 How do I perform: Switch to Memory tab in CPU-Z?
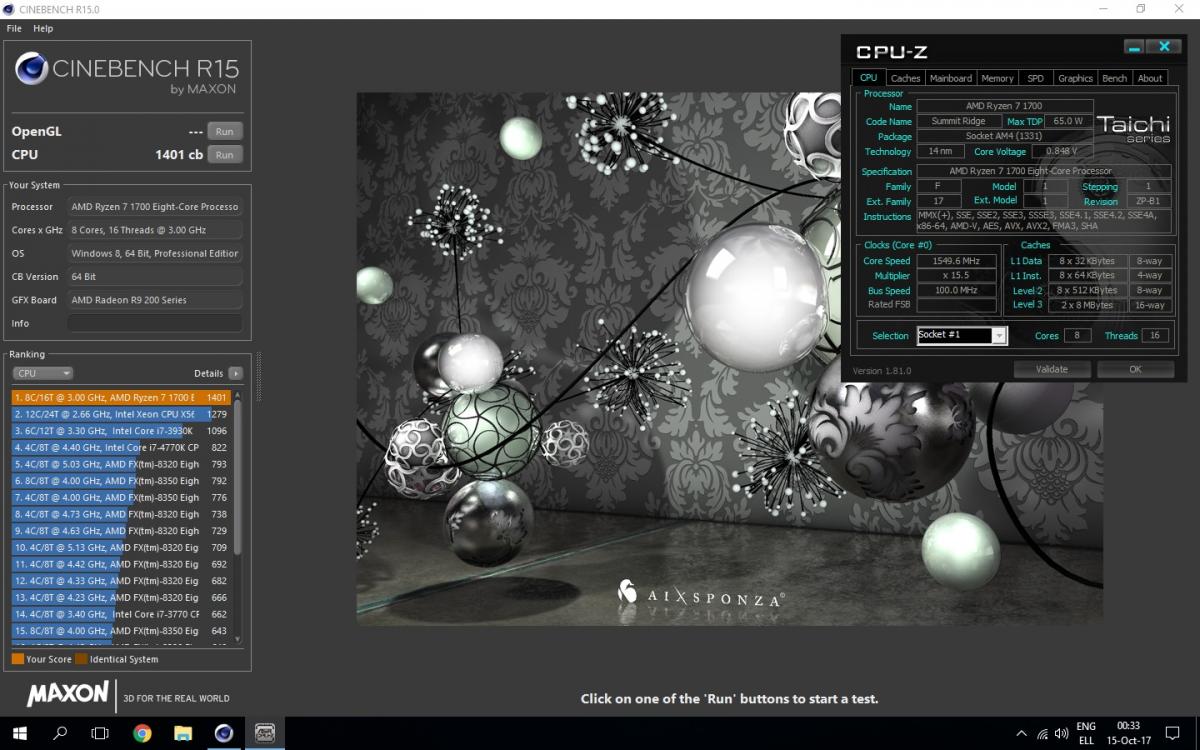(x=997, y=78)
